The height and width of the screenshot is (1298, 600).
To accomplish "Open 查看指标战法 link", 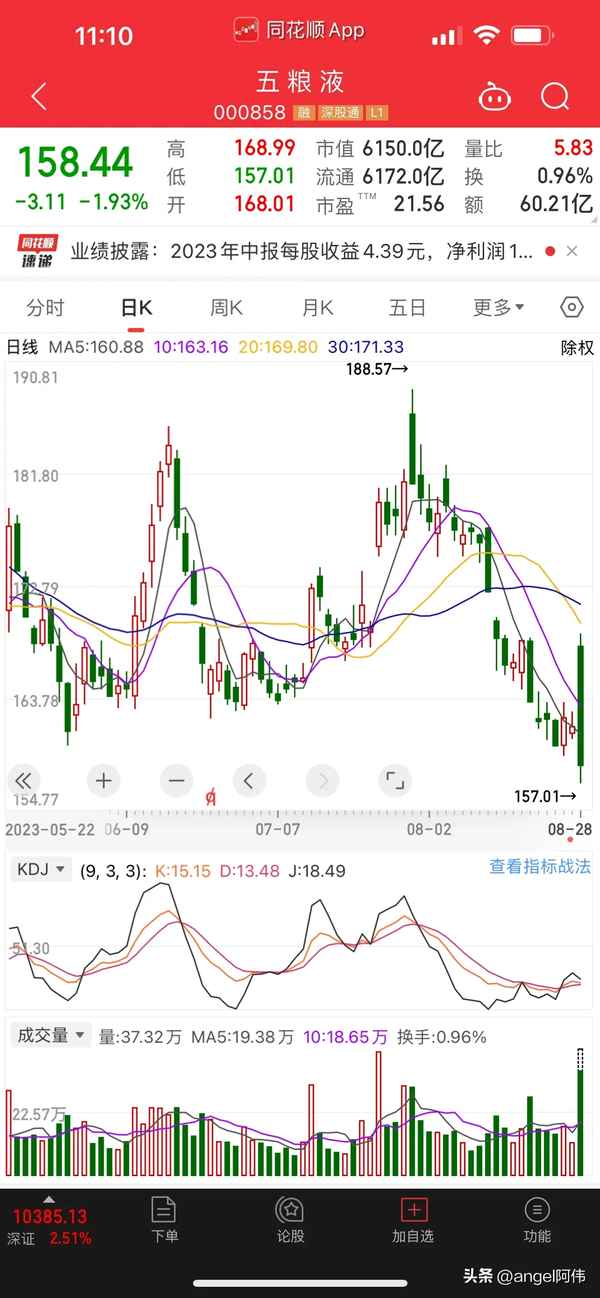I will tap(540, 867).
